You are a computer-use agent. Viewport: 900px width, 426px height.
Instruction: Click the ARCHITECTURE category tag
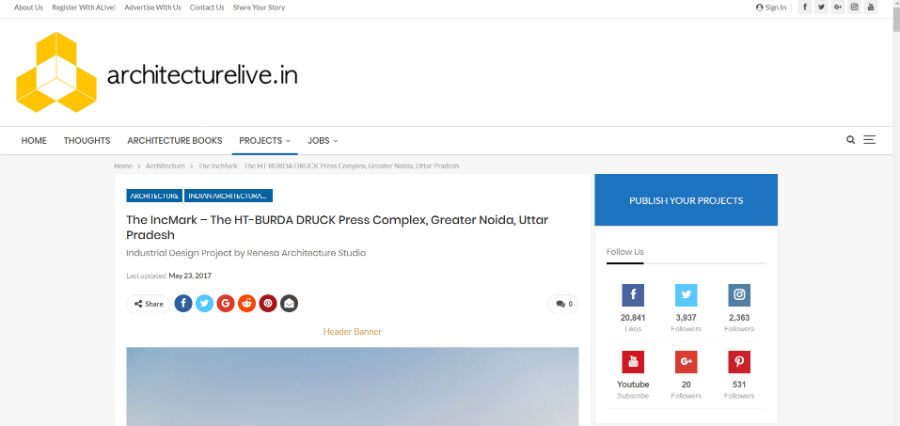pyautogui.click(x=154, y=196)
